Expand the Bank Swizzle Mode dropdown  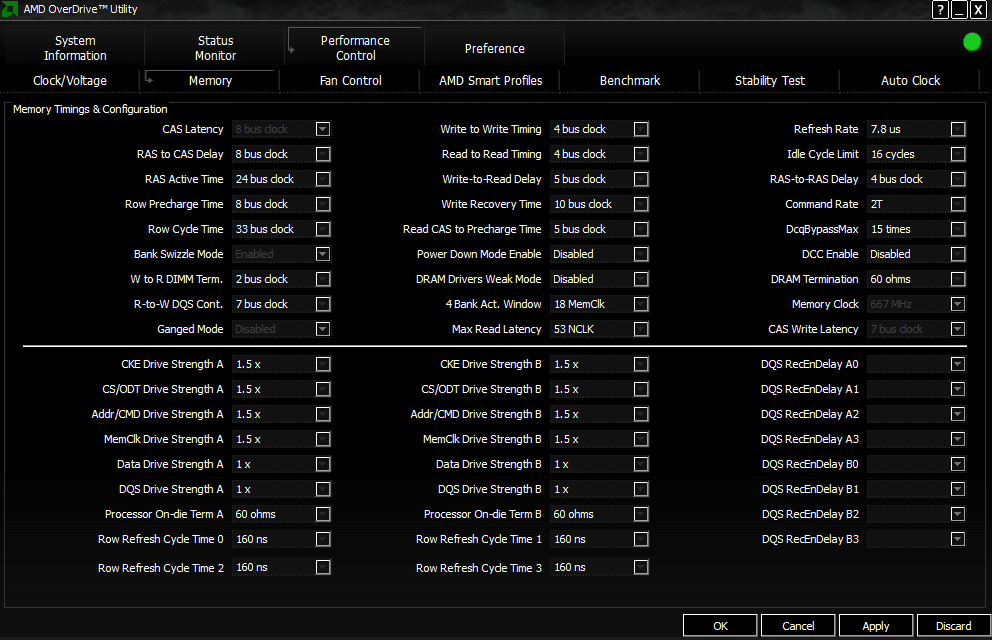pyautogui.click(x=323, y=254)
